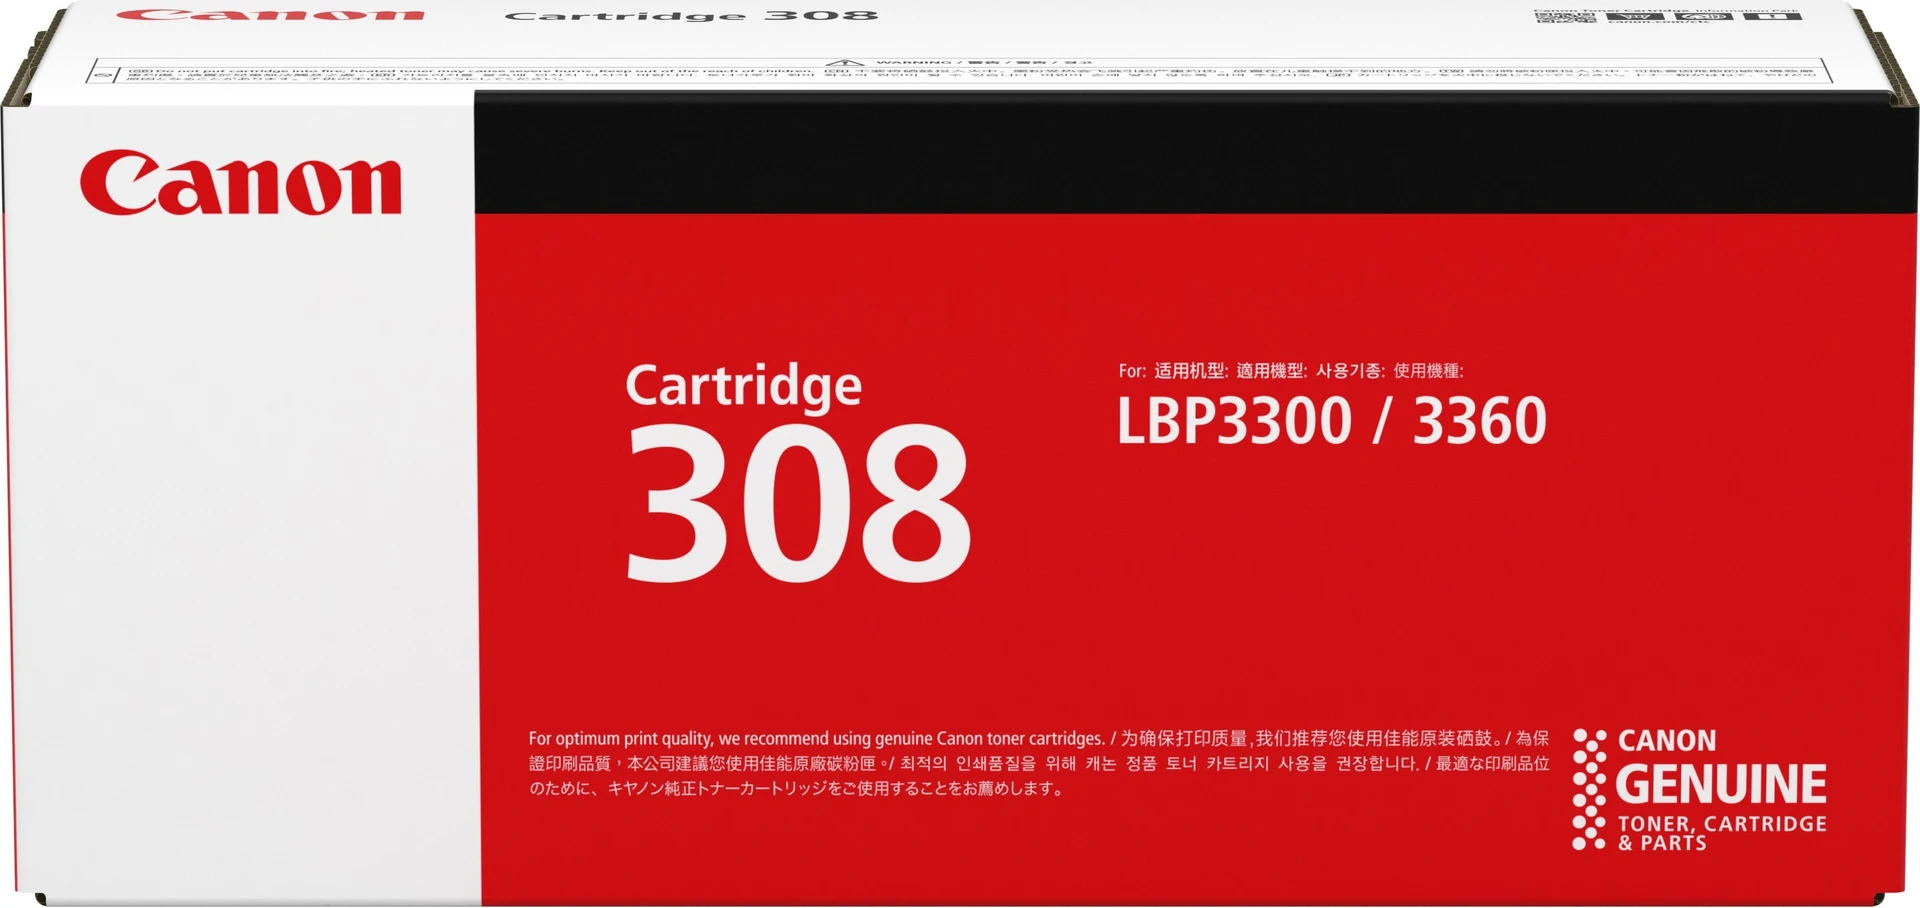The height and width of the screenshot is (908, 1920).
Task: Click the "GENUINE" word in the badge
Action: (x=1721, y=784)
